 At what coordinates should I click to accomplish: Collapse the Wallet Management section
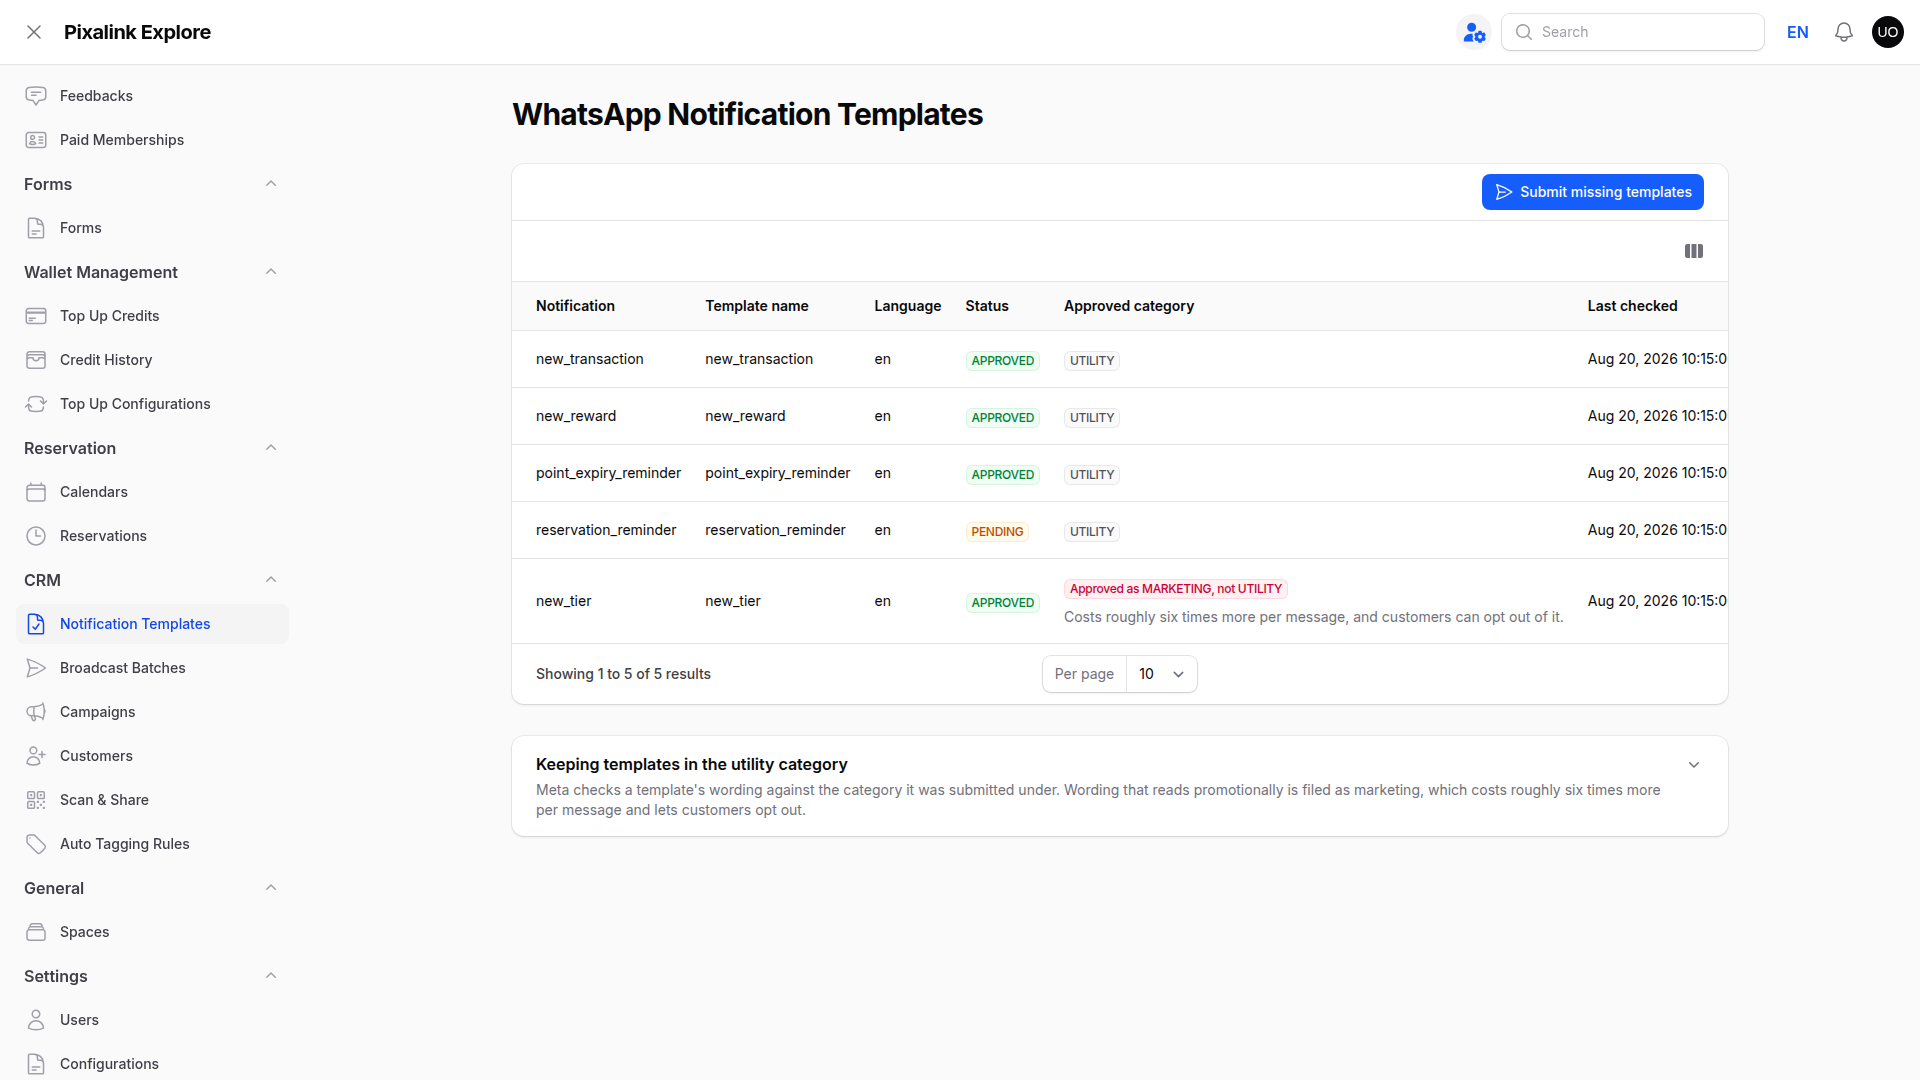(271, 272)
